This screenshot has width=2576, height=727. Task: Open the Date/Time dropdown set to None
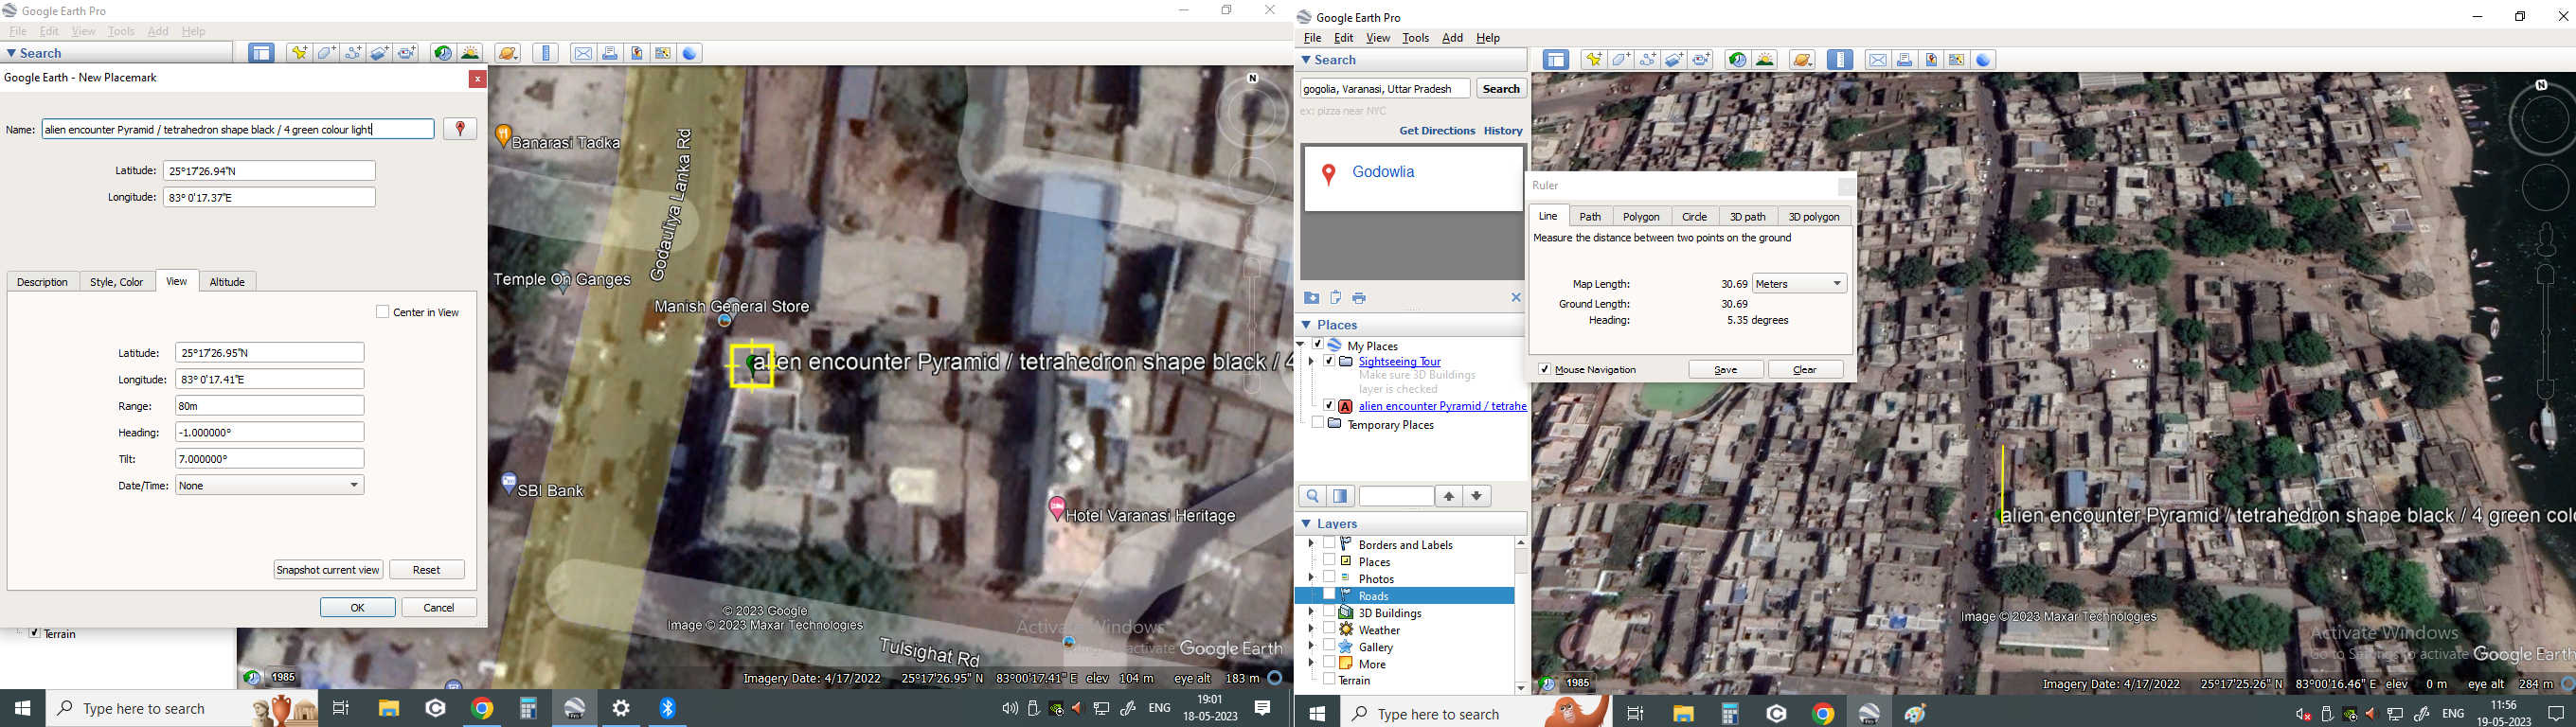coord(270,485)
